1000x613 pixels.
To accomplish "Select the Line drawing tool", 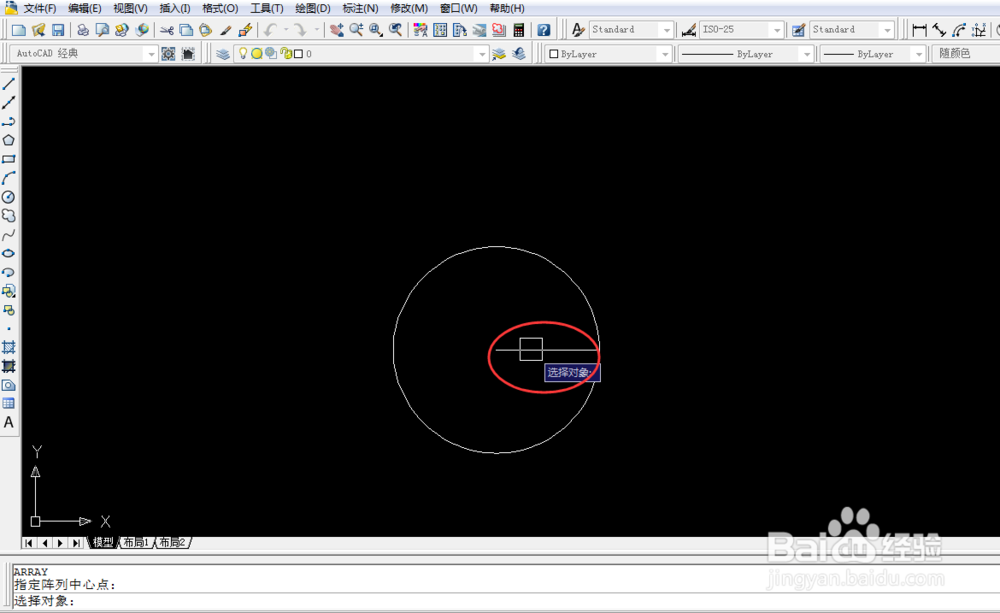I will click(8, 84).
